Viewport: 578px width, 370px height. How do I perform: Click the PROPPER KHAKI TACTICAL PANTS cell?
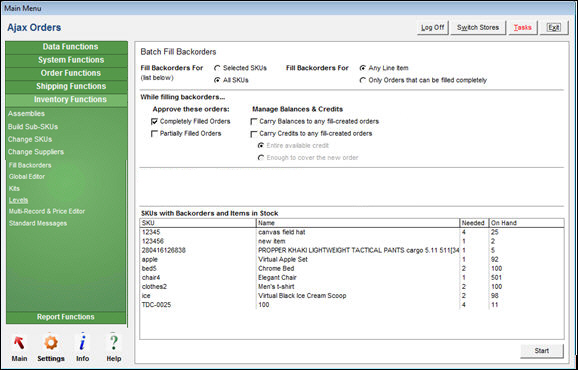pyautogui.click(x=358, y=251)
